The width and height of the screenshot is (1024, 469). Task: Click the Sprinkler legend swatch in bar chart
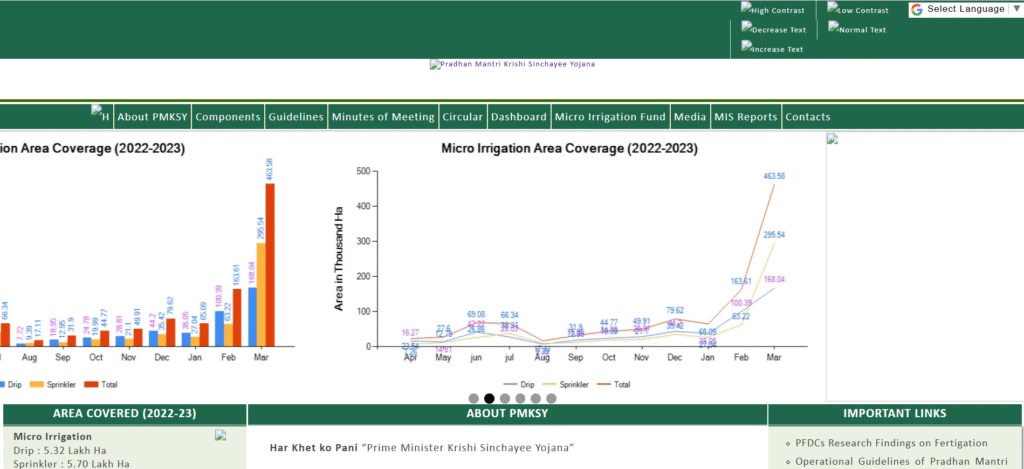[x=38, y=384]
